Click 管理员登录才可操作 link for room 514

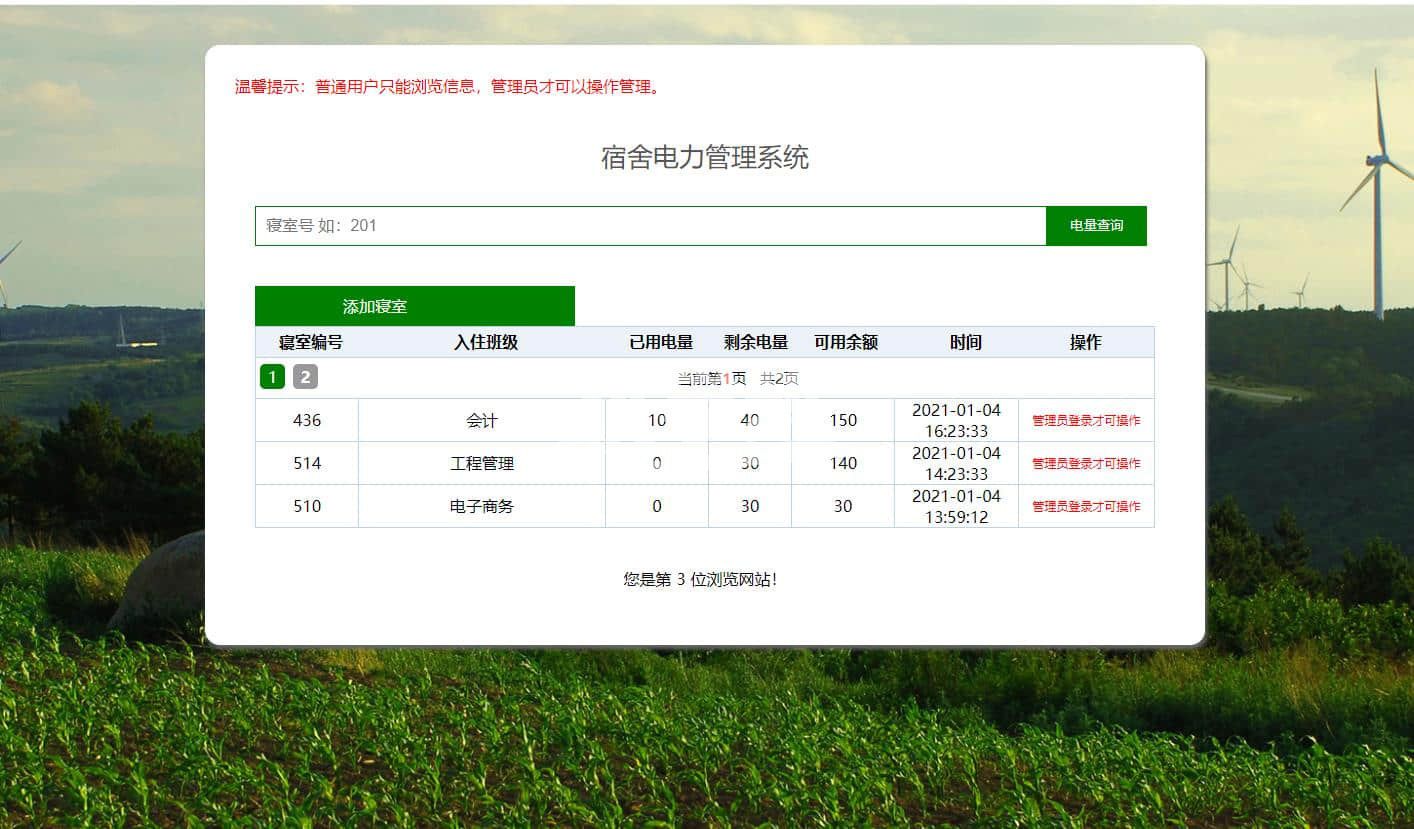1085,464
